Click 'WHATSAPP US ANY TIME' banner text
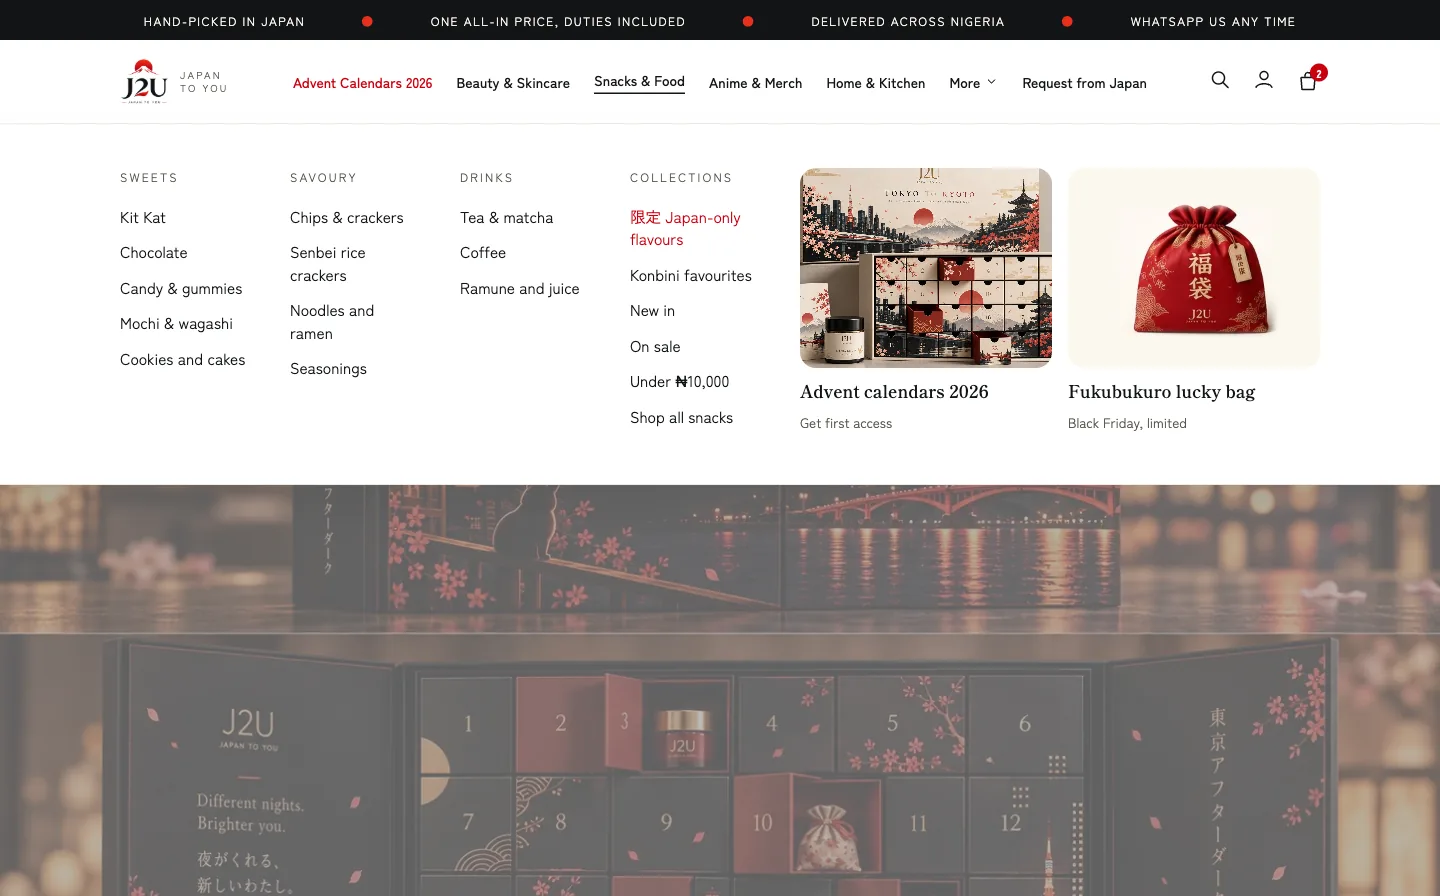The height and width of the screenshot is (896, 1440). [1213, 21]
